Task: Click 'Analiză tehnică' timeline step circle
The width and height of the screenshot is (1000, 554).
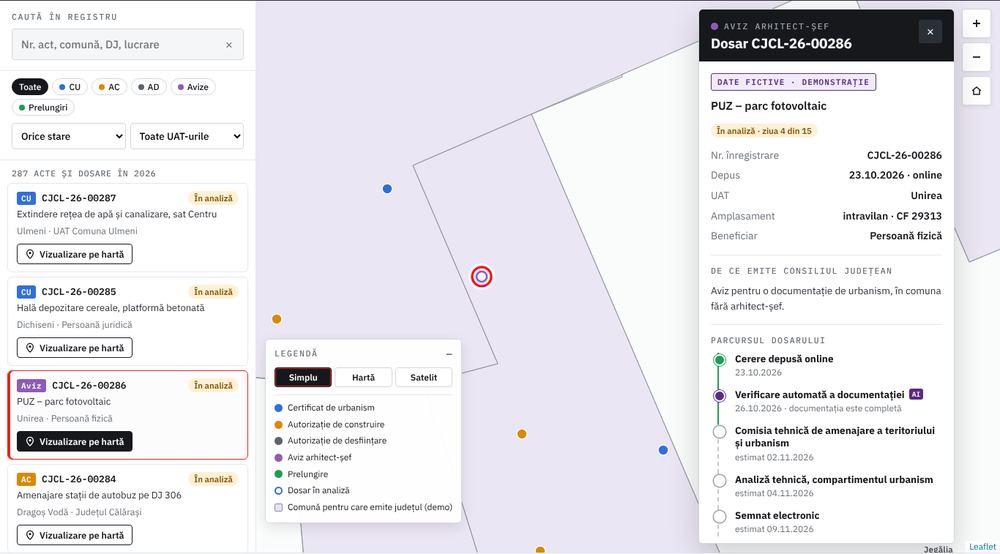Action: (719, 481)
